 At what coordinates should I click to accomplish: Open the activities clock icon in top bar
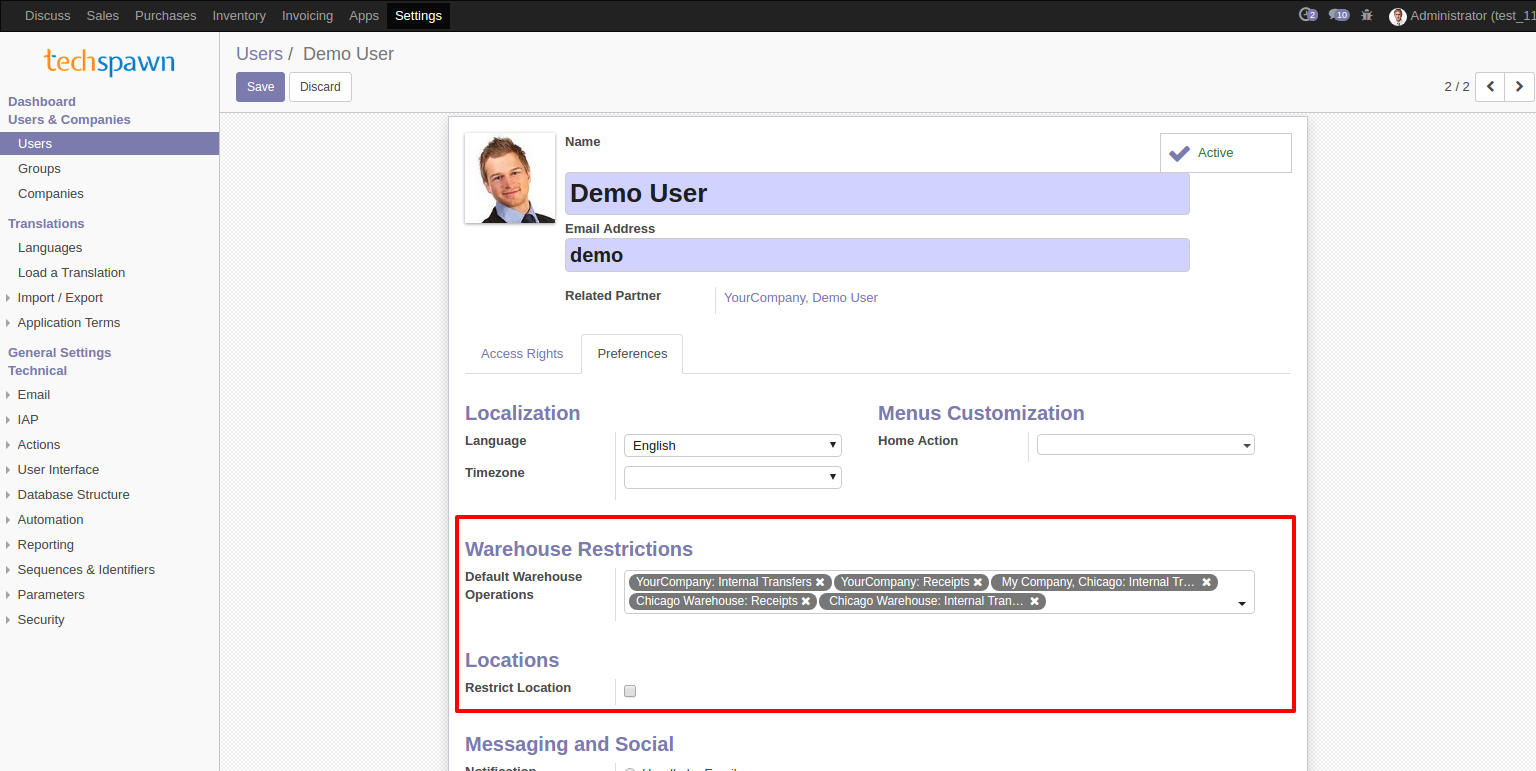point(1306,15)
